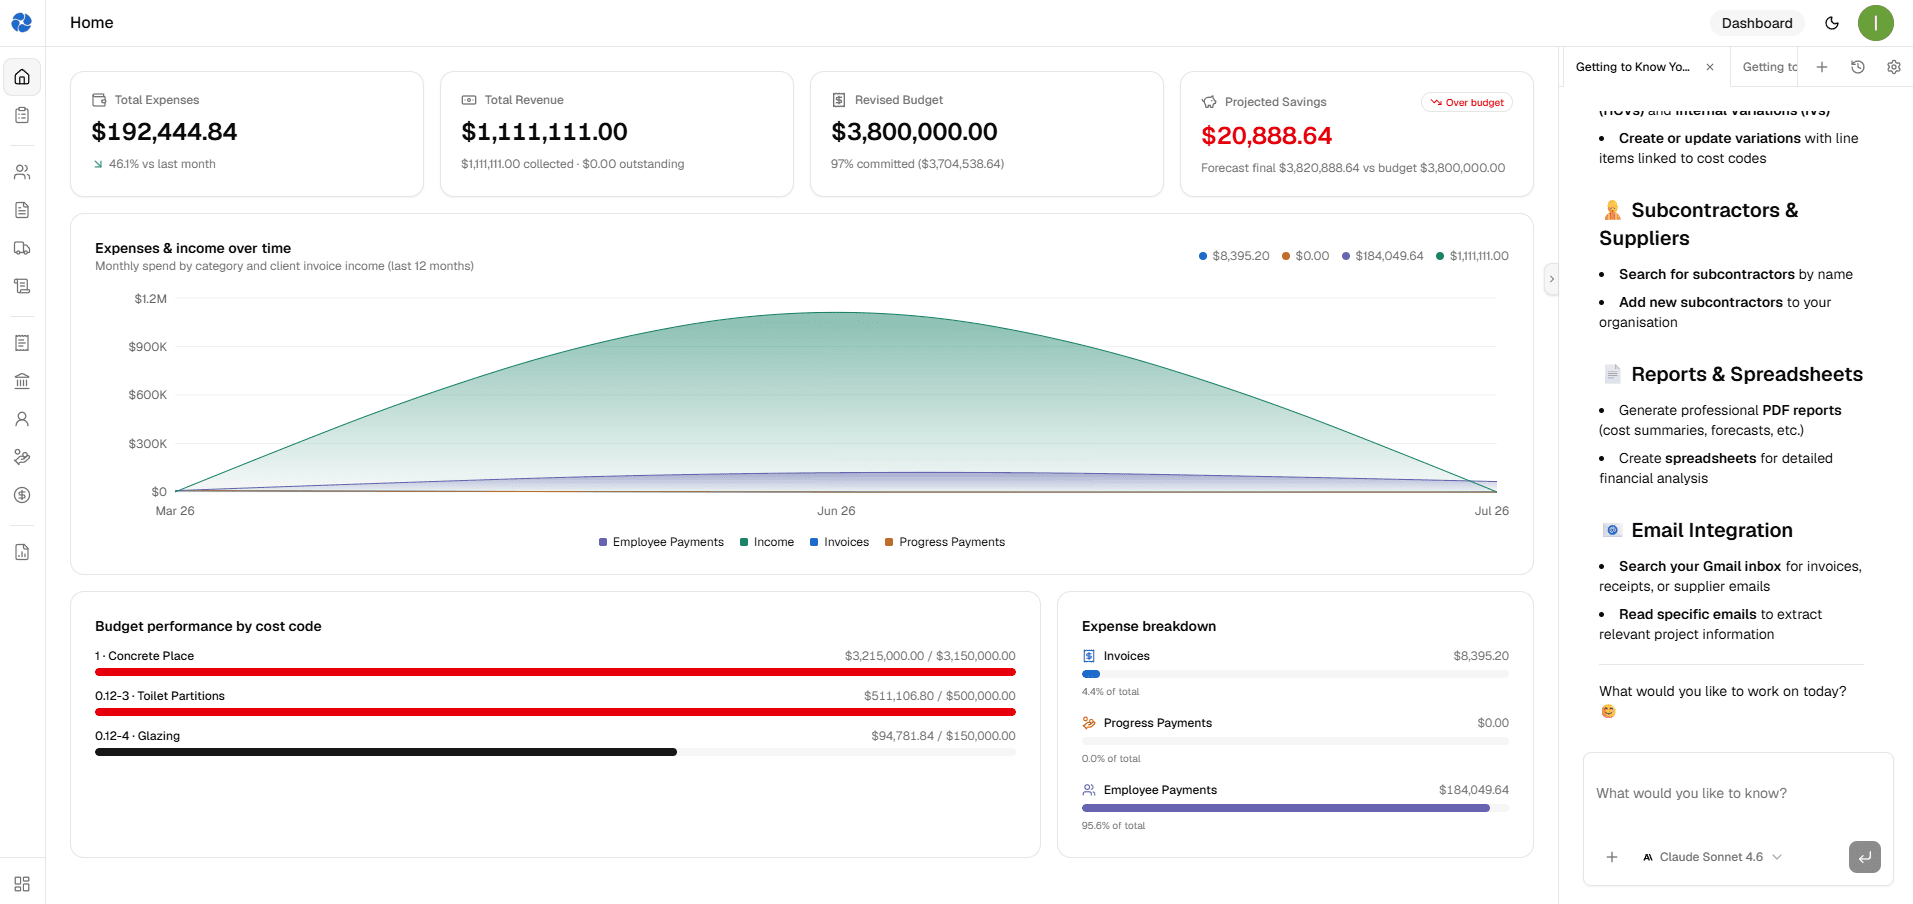Click the Employee Payments icon in Expense breakdown
This screenshot has width=1913, height=904.
pyautogui.click(x=1089, y=790)
